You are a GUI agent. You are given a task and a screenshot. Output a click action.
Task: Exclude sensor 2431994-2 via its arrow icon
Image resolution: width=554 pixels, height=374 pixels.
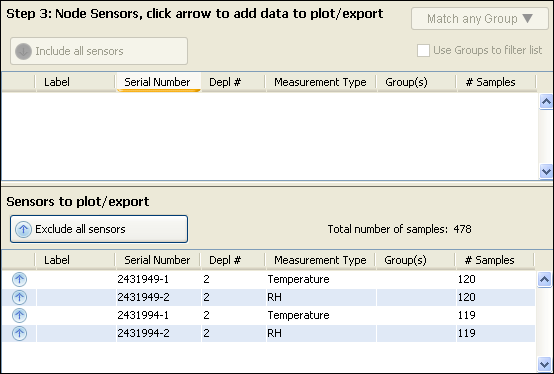click(19, 333)
